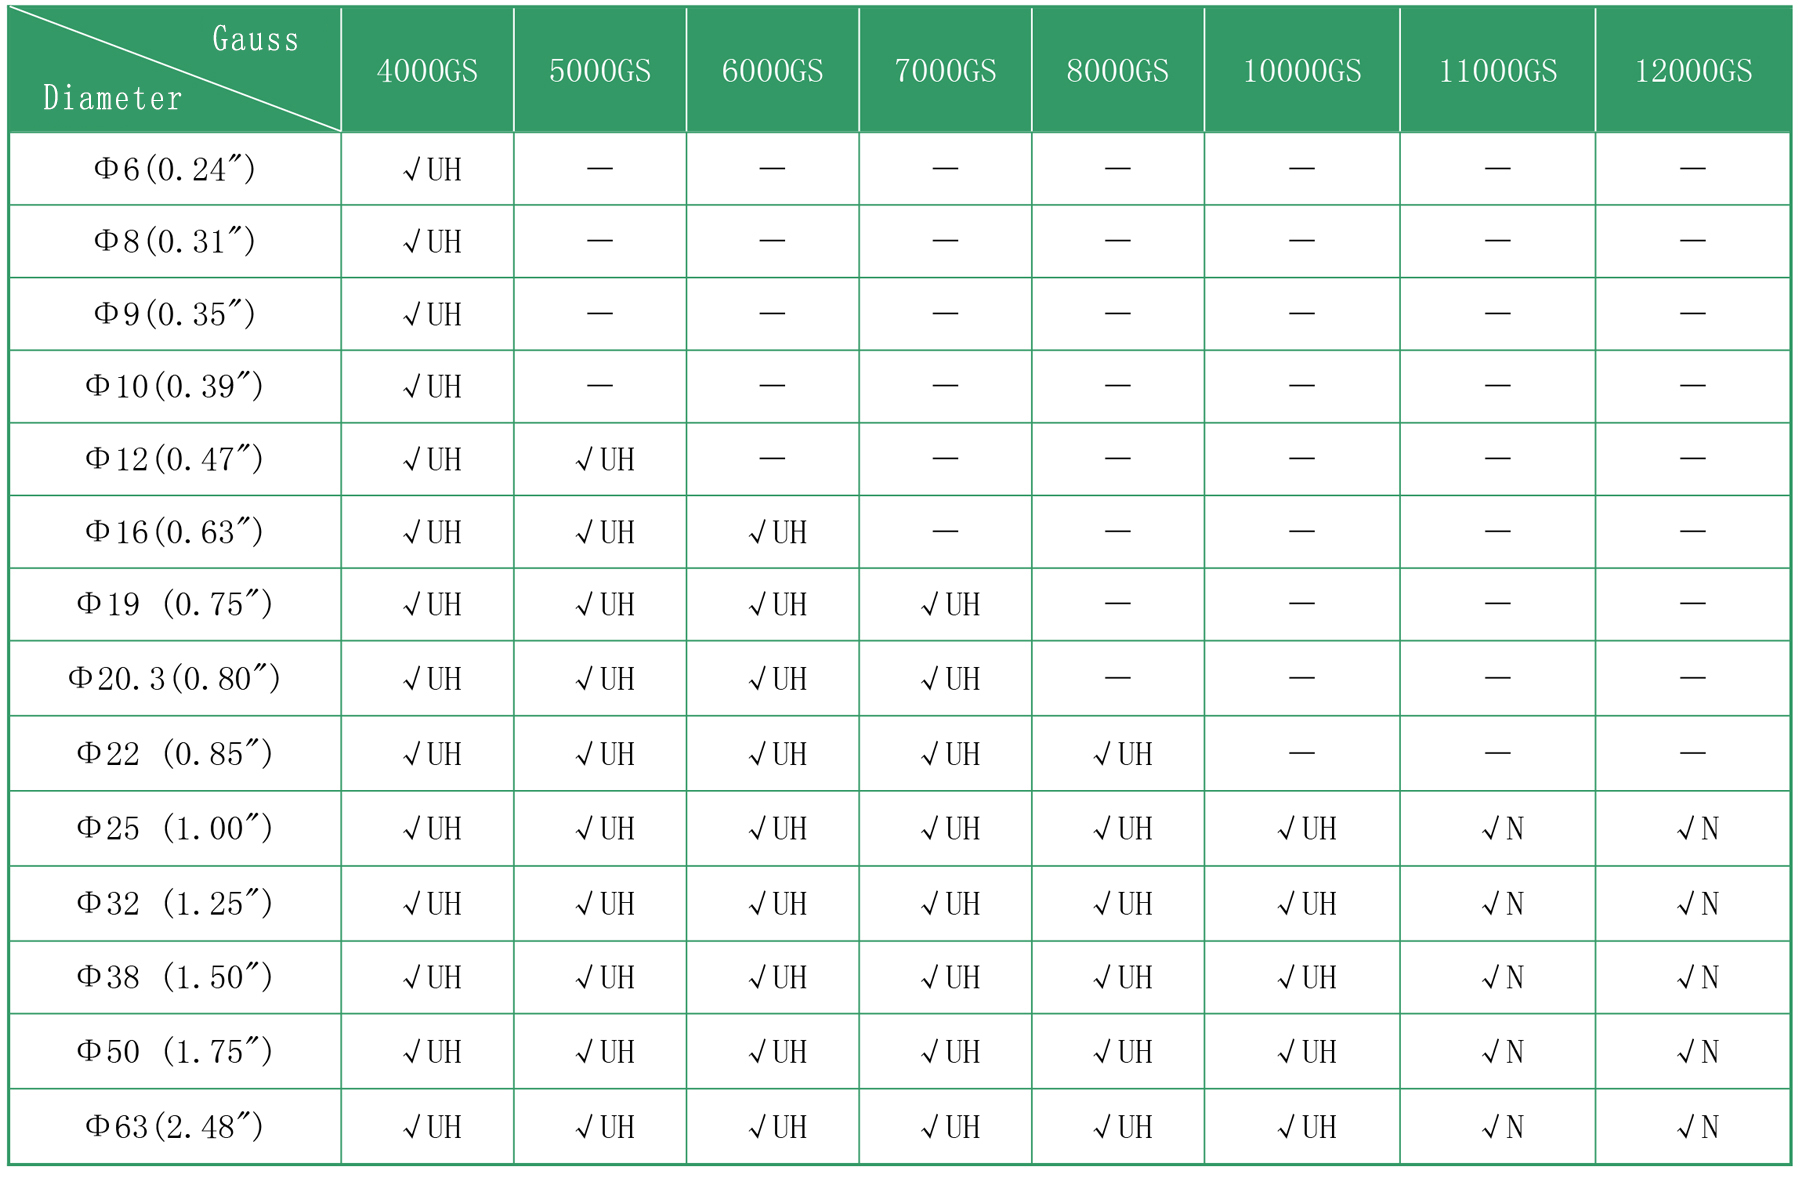Click the Diameter label in header corner
Viewport: 1800px width, 1177px height.
click(x=112, y=98)
